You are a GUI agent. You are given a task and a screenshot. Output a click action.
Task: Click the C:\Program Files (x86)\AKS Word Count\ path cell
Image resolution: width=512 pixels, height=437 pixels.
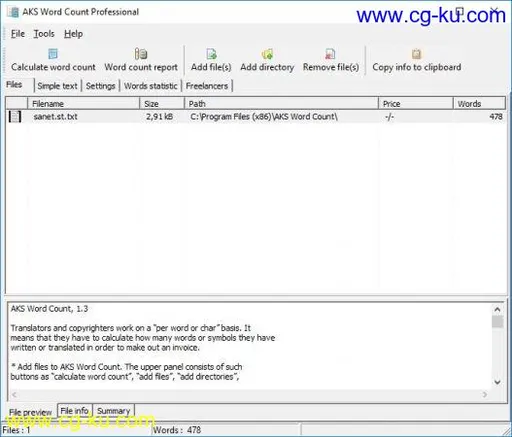[264, 117]
